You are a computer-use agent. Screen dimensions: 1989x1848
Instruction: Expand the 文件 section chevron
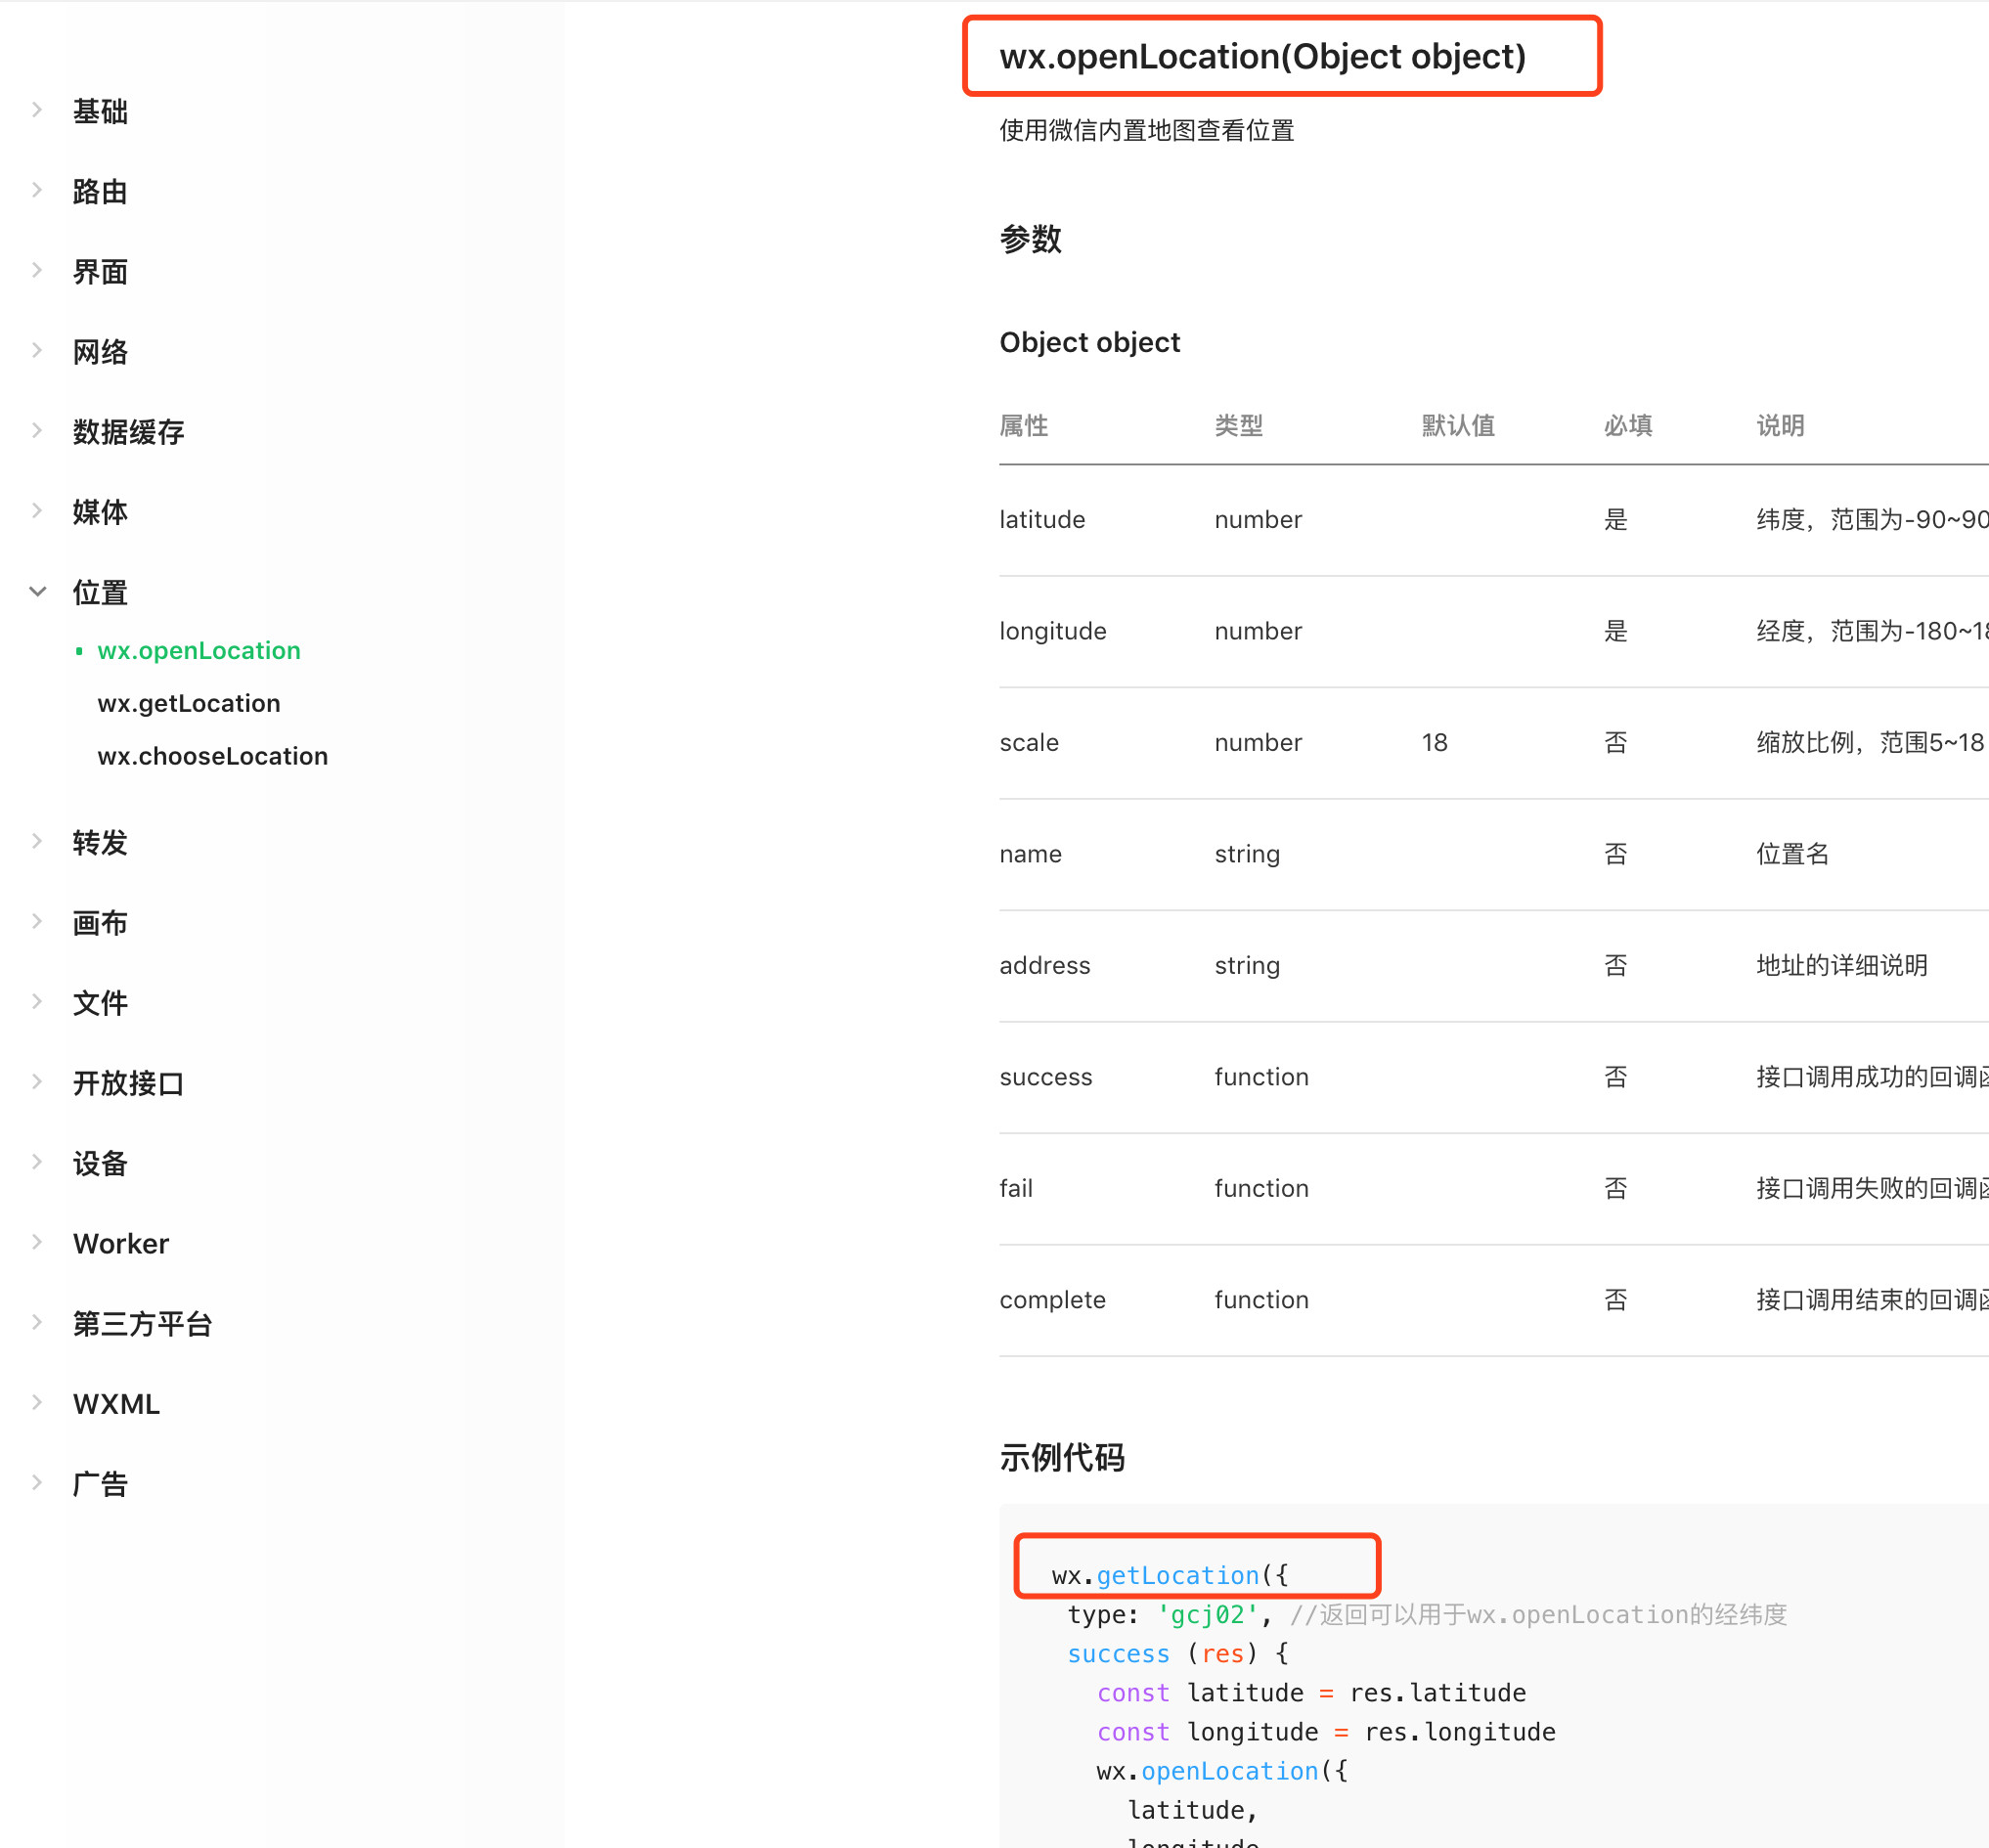pyautogui.click(x=37, y=1001)
